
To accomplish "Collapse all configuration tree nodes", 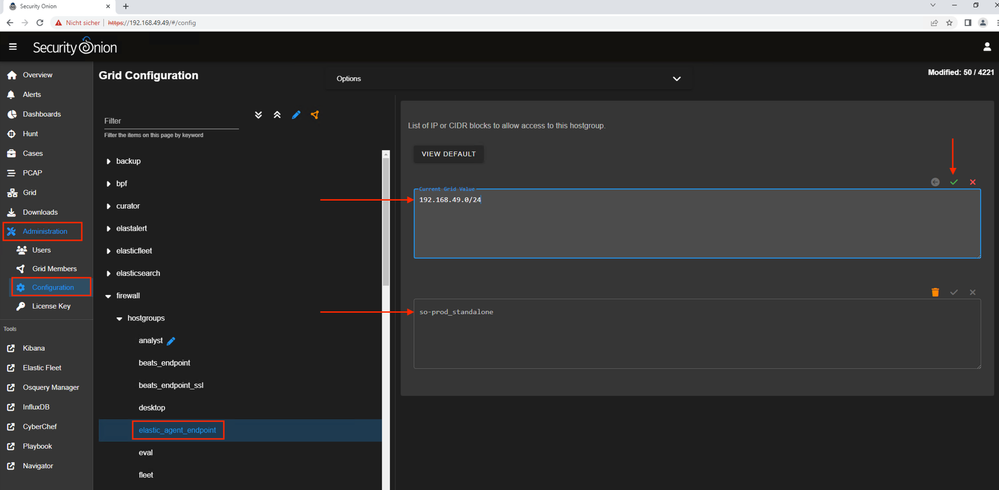I will (x=277, y=115).
